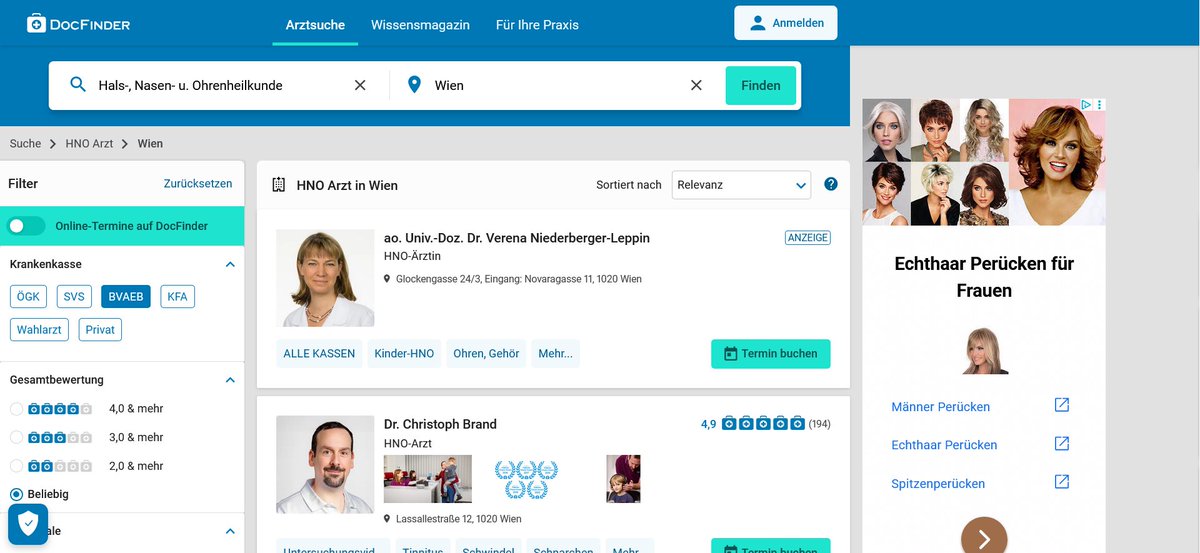Click the ALLE KASSEN tag
The image size is (1200, 553).
coord(319,353)
